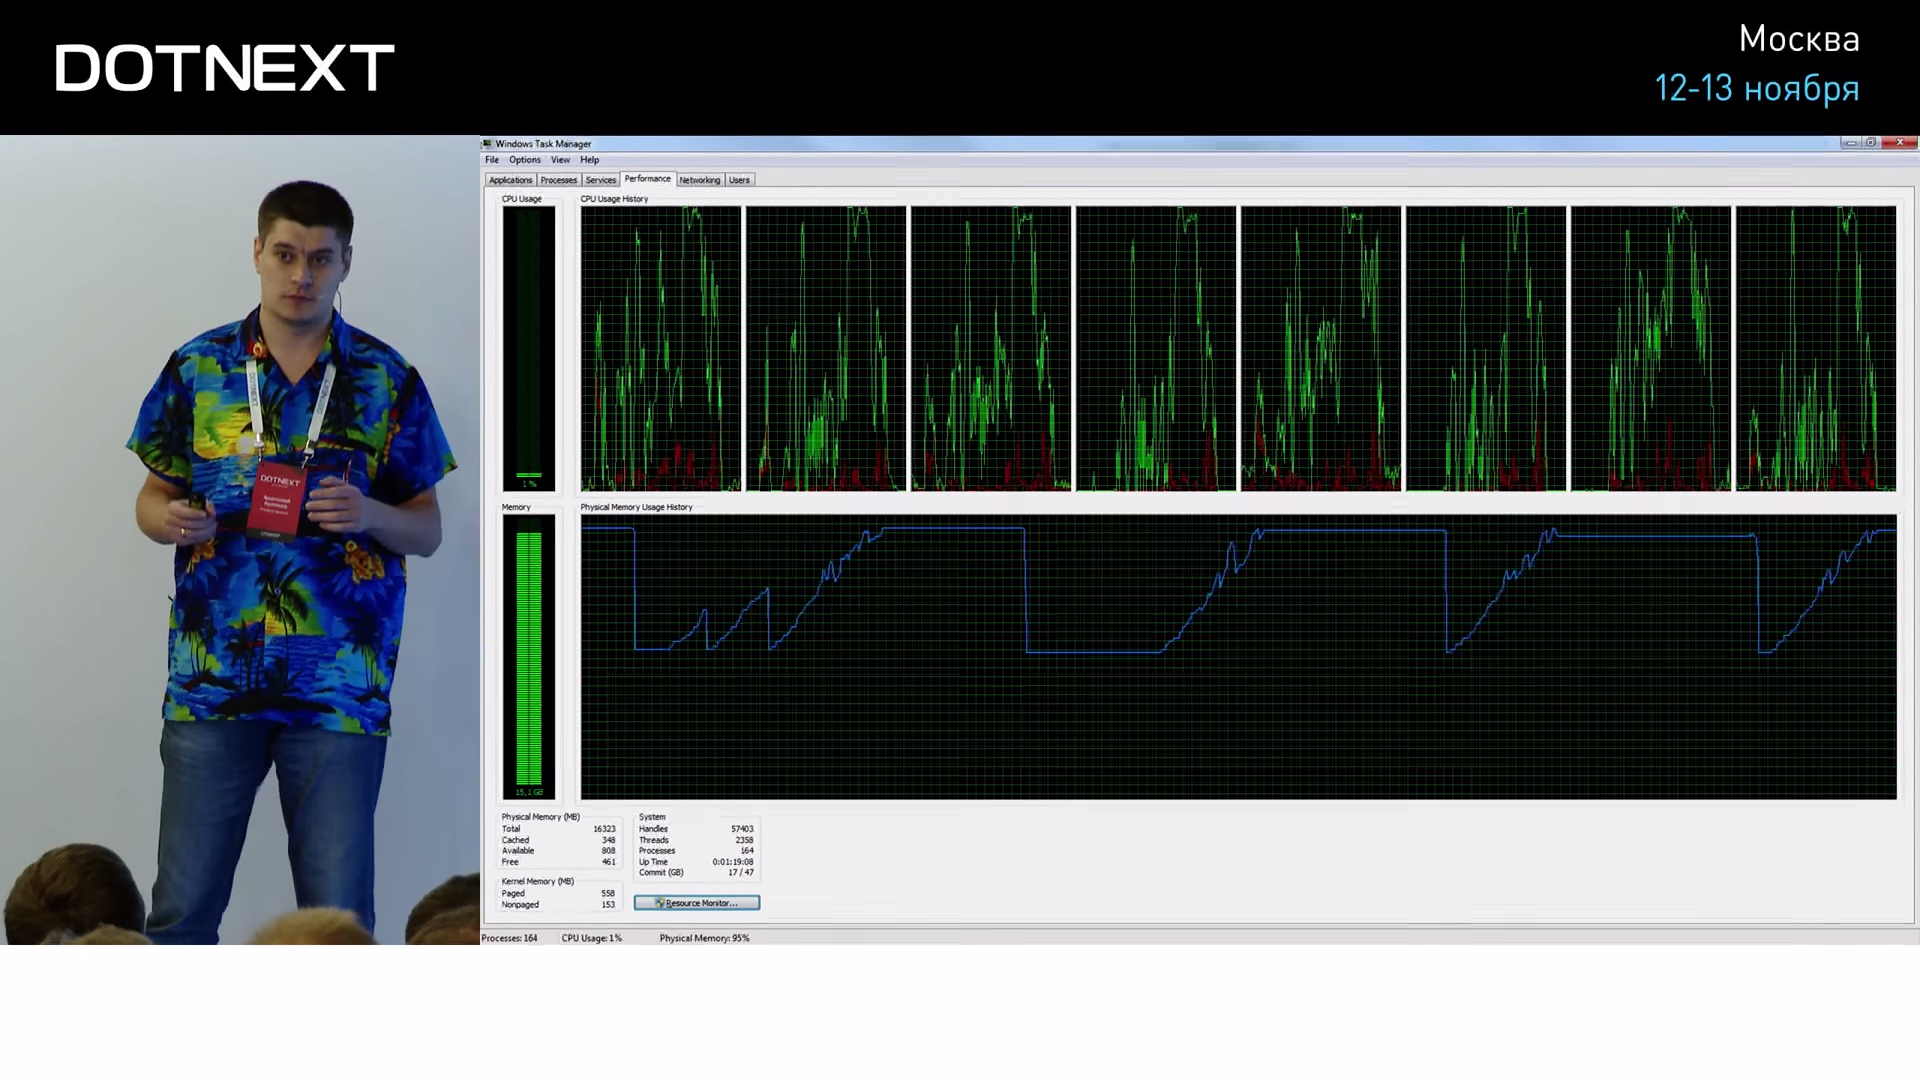The width and height of the screenshot is (1920, 1080).
Task: Click the Free memory value 461
Action: click(x=609, y=862)
